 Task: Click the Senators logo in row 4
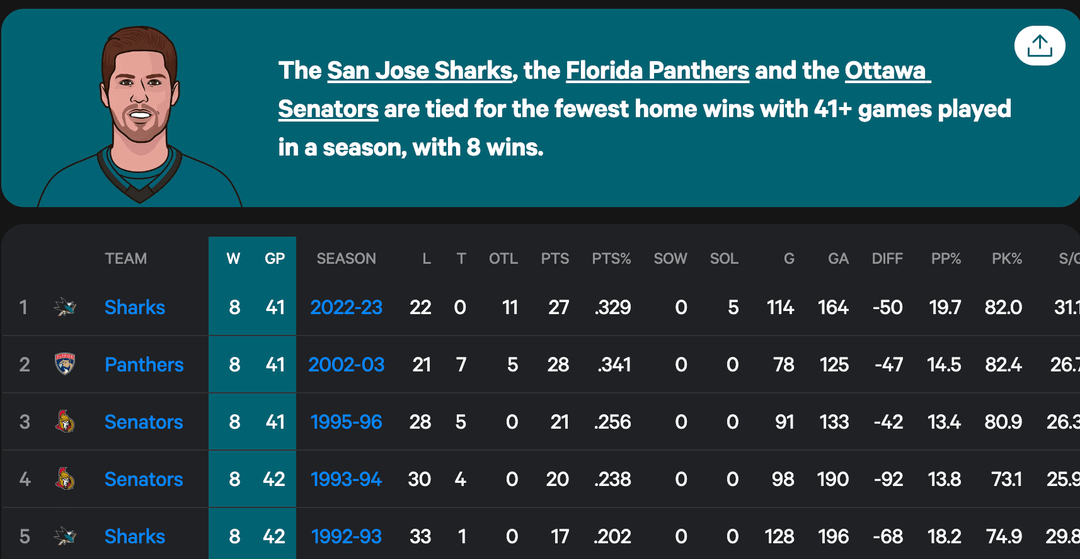click(65, 479)
